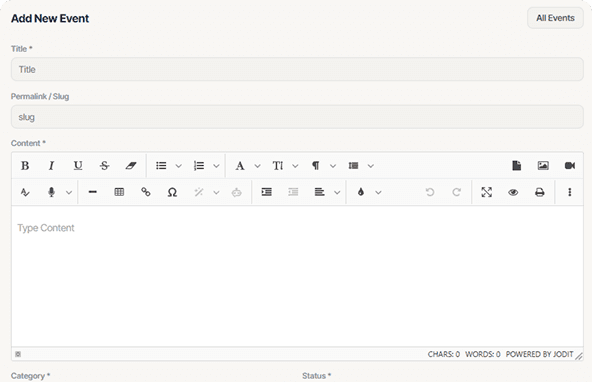The width and height of the screenshot is (592, 382).
Task: Select the text align icon
Action: tap(320, 193)
